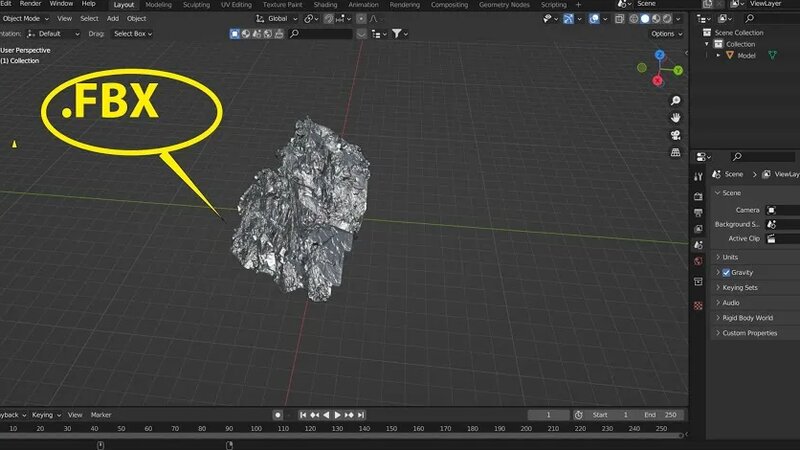Open the Collection properties tab icon
Viewport: 800px width, 450px height.
point(698,281)
